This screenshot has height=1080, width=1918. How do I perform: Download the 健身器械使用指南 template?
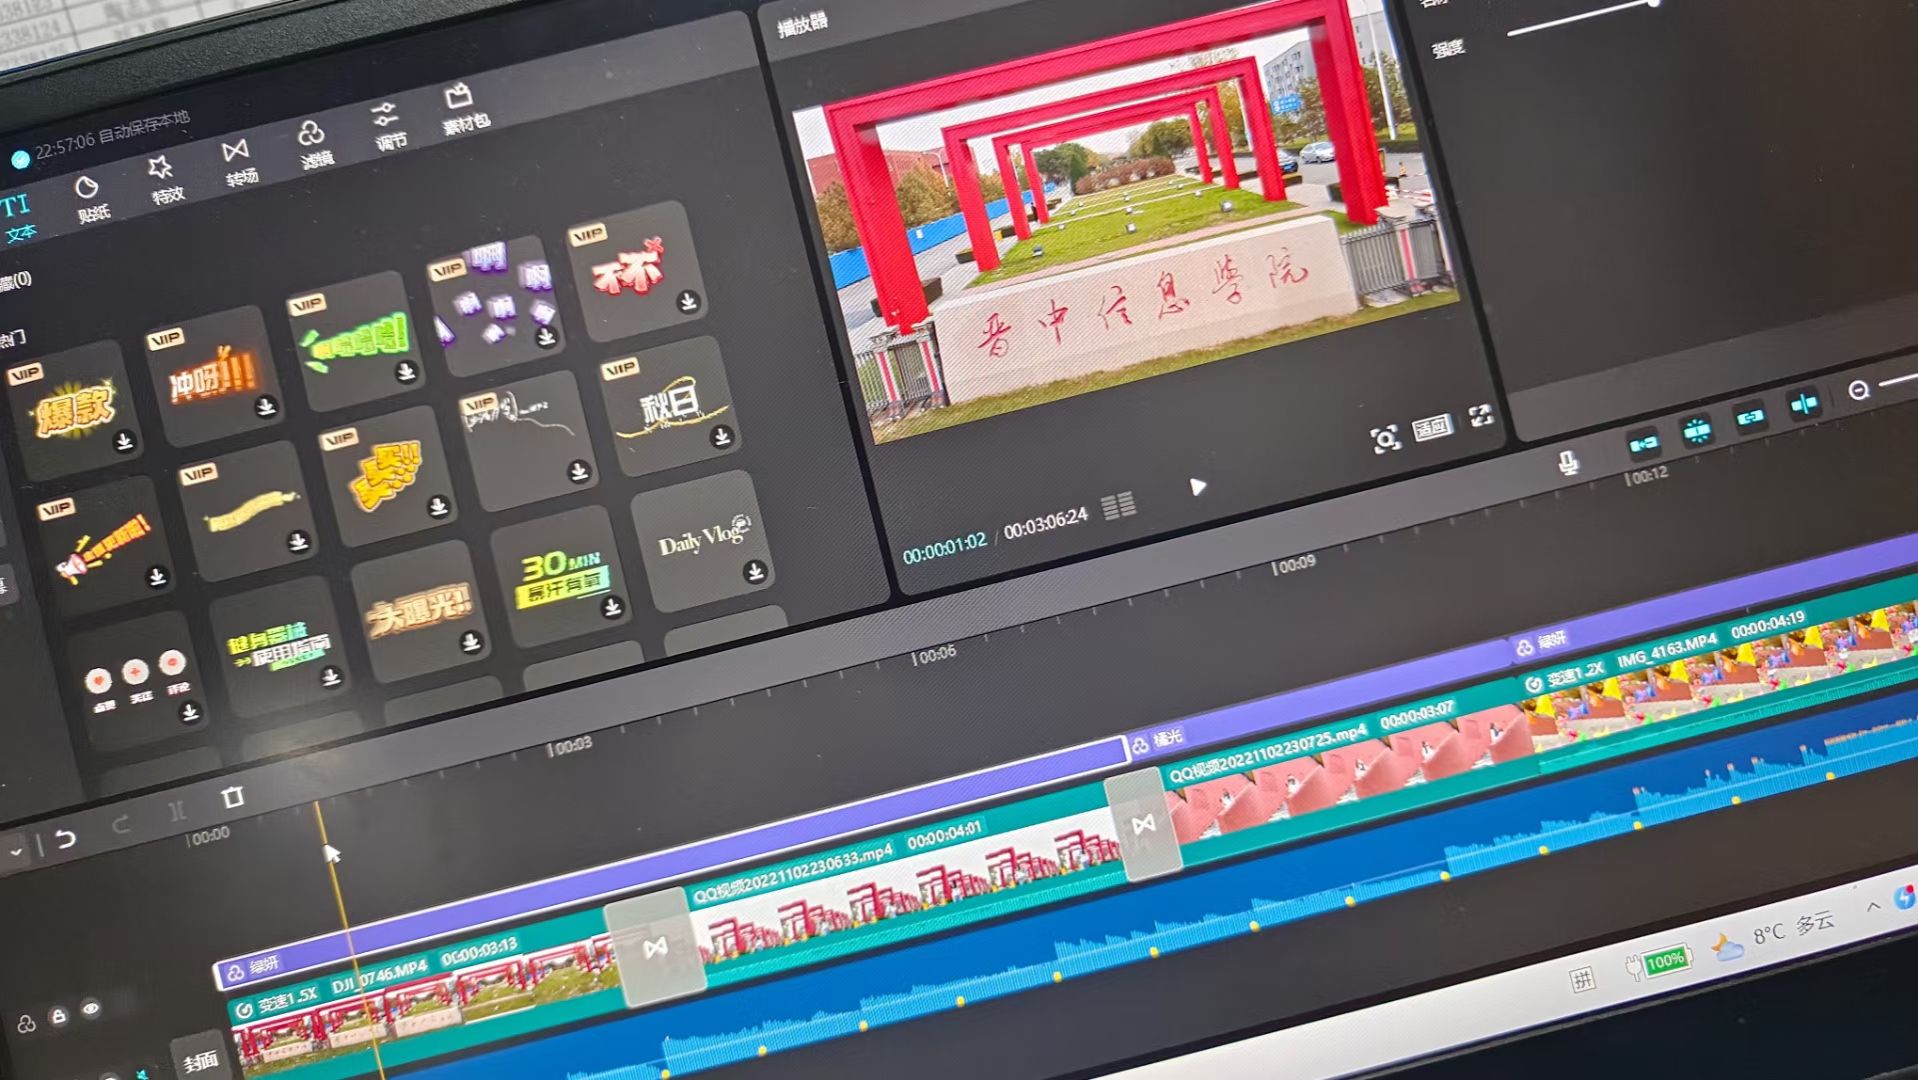point(331,677)
